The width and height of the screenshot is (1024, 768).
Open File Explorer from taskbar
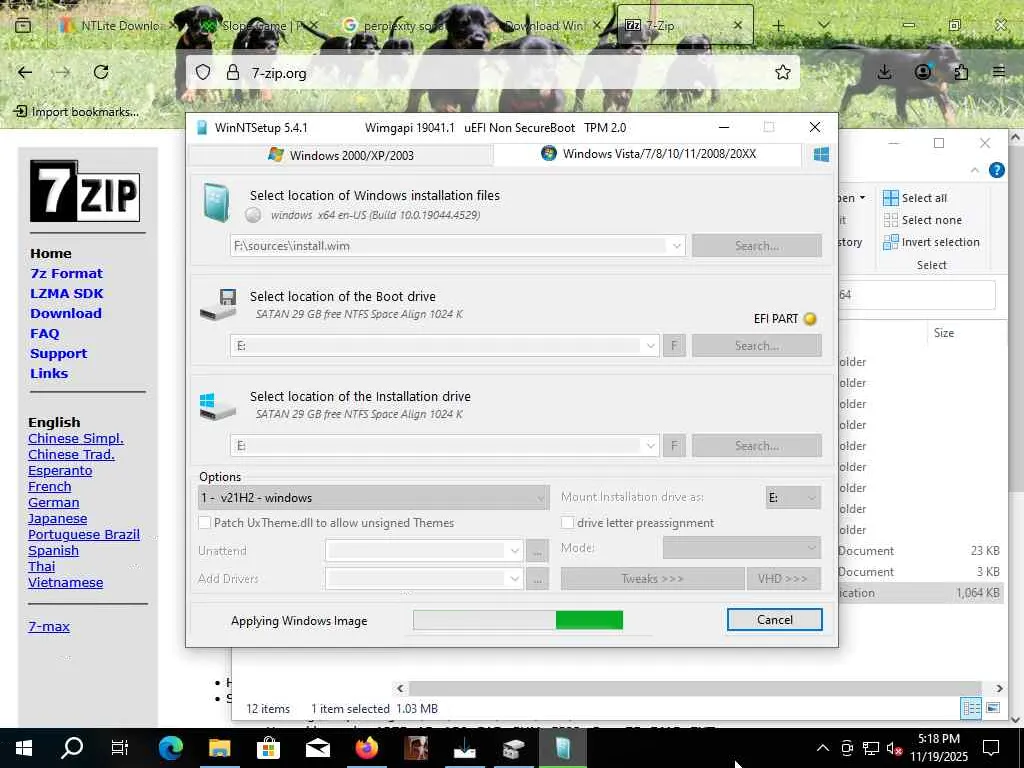pyautogui.click(x=219, y=748)
